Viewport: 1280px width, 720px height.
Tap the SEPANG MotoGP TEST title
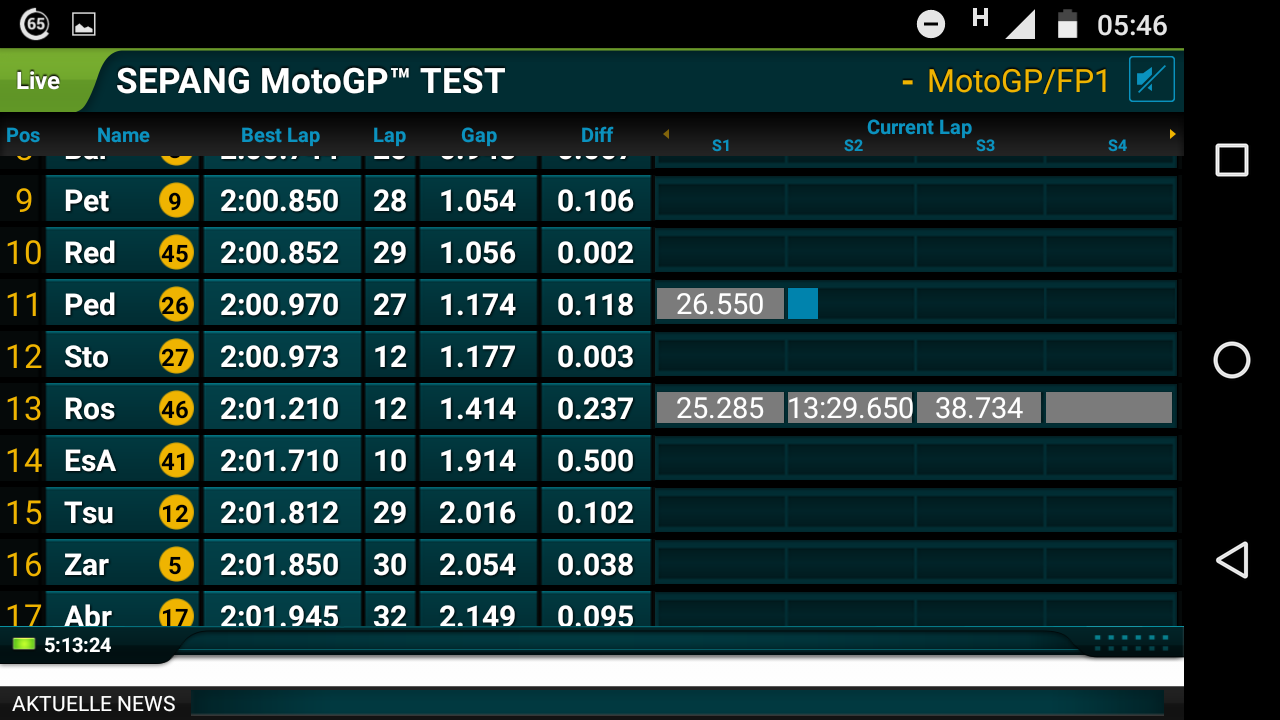[310, 81]
